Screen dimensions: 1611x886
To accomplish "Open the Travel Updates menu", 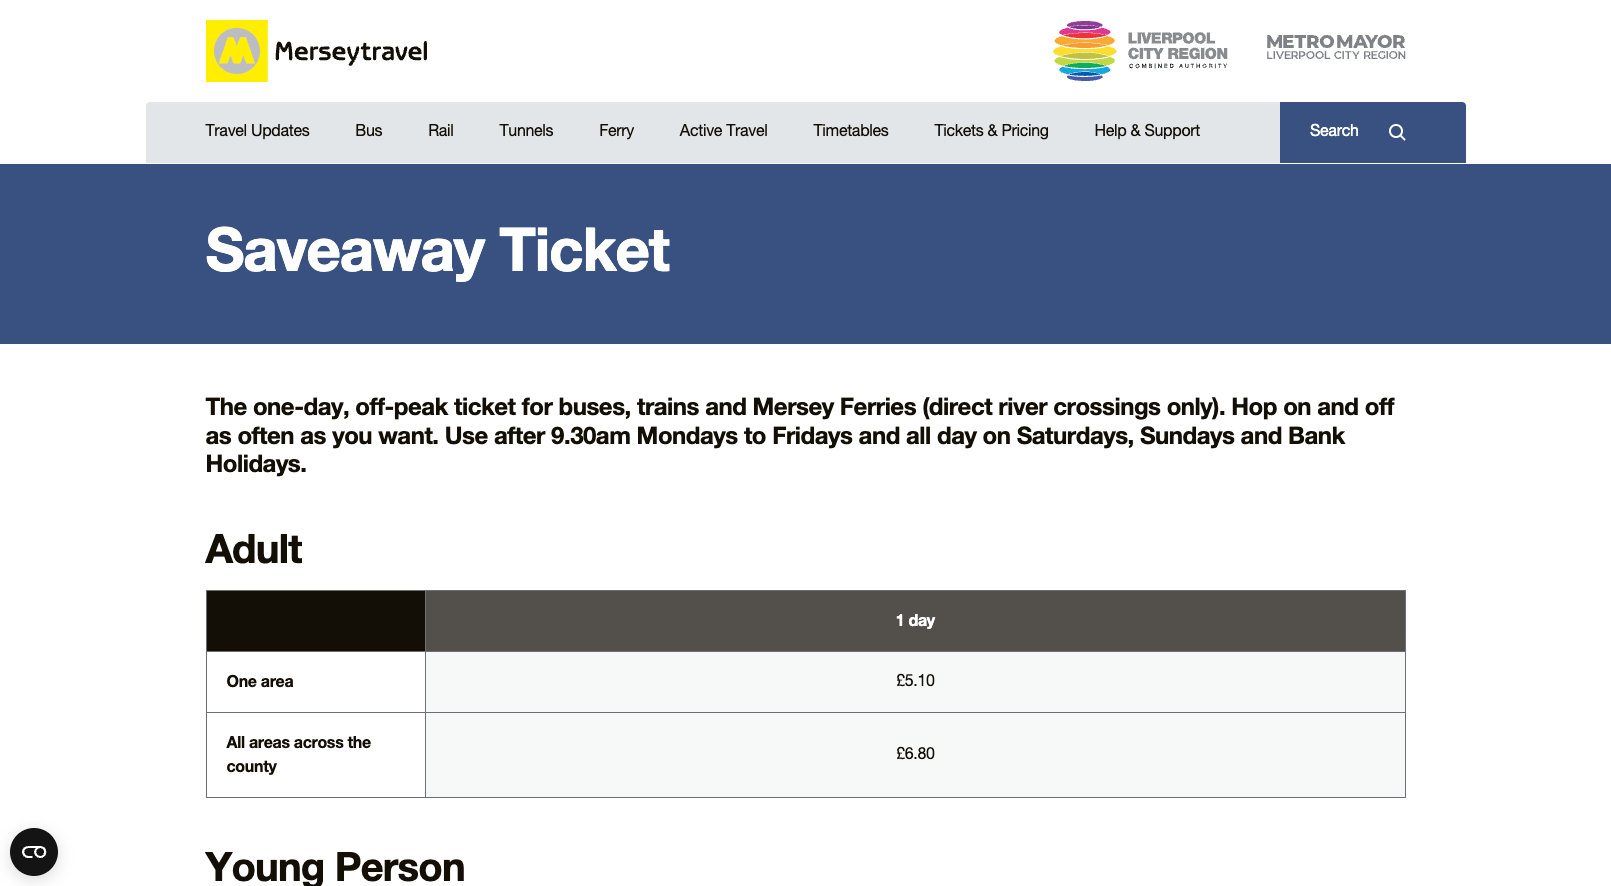I will click(x=257, y=131).
